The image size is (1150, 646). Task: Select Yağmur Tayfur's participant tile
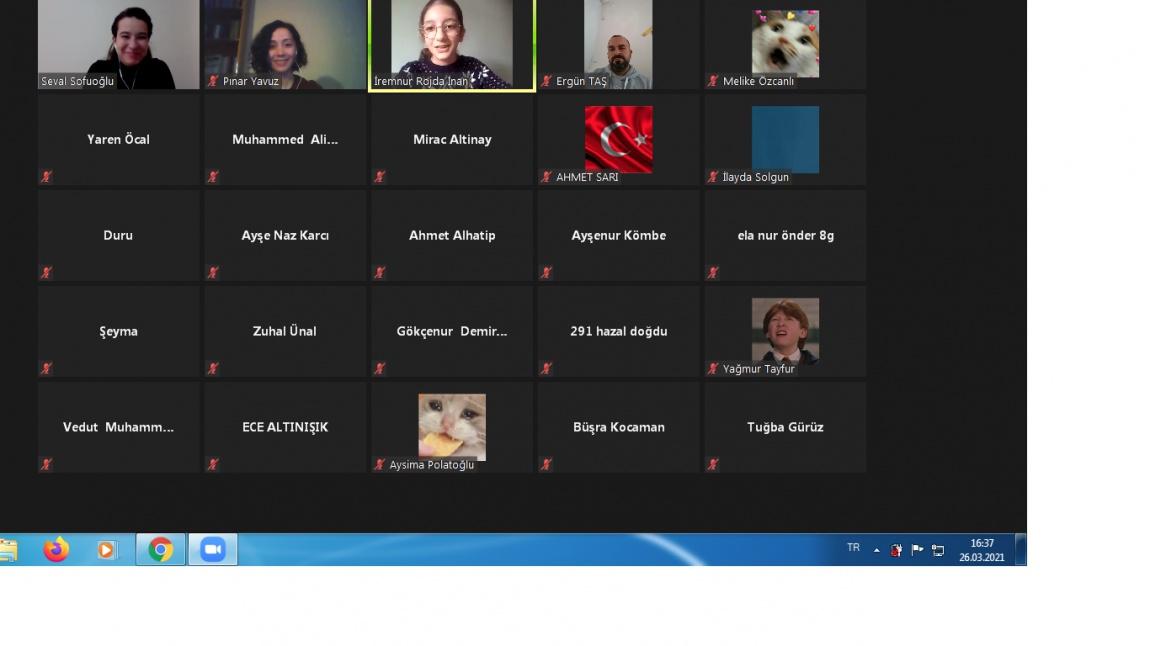tap(785, 331)
